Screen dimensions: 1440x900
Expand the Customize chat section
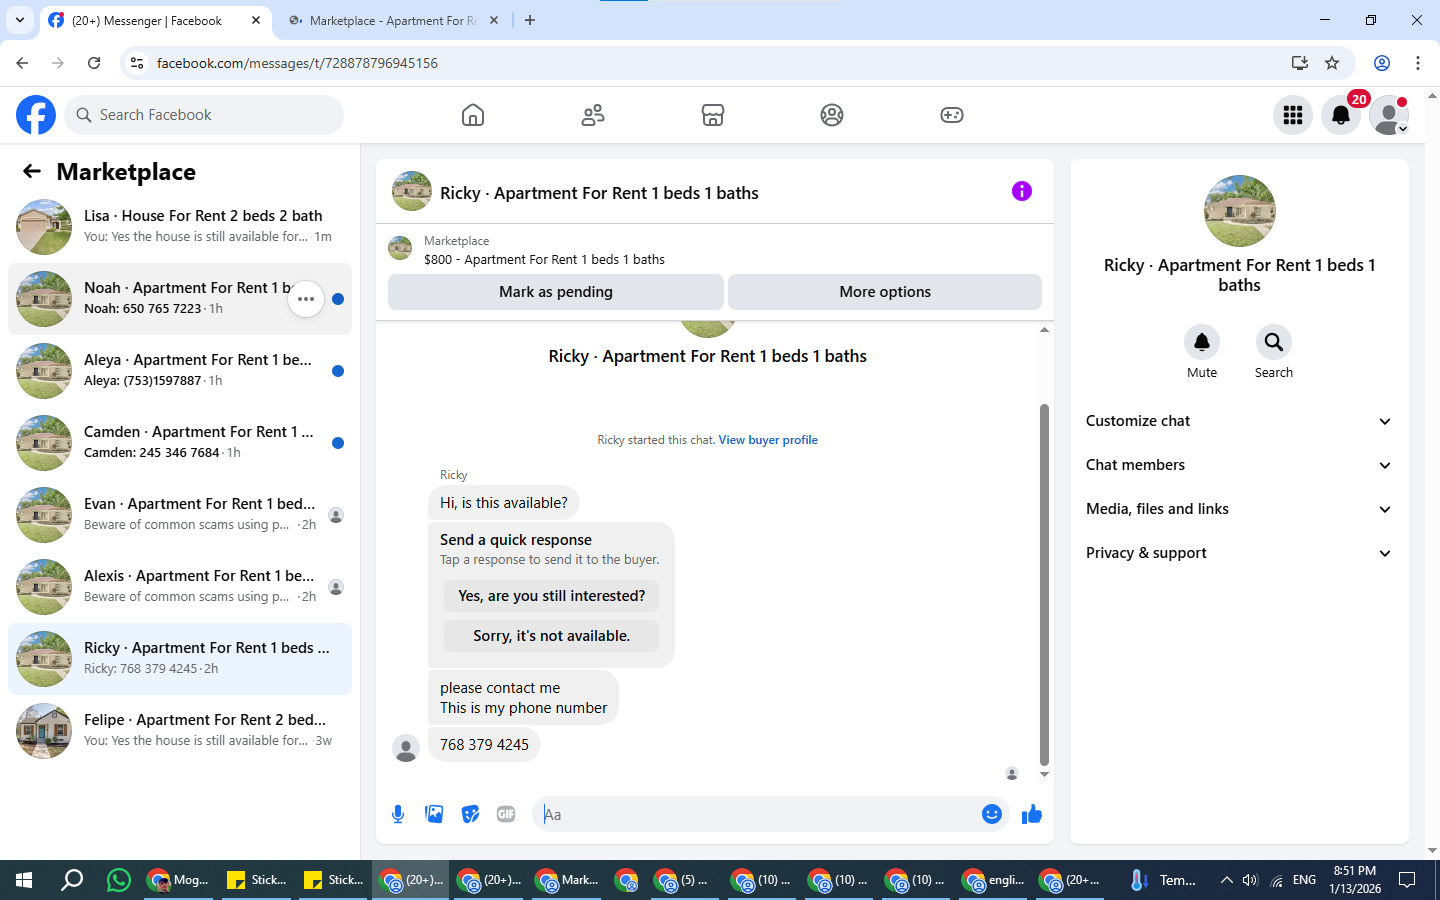pos(1239,421)
